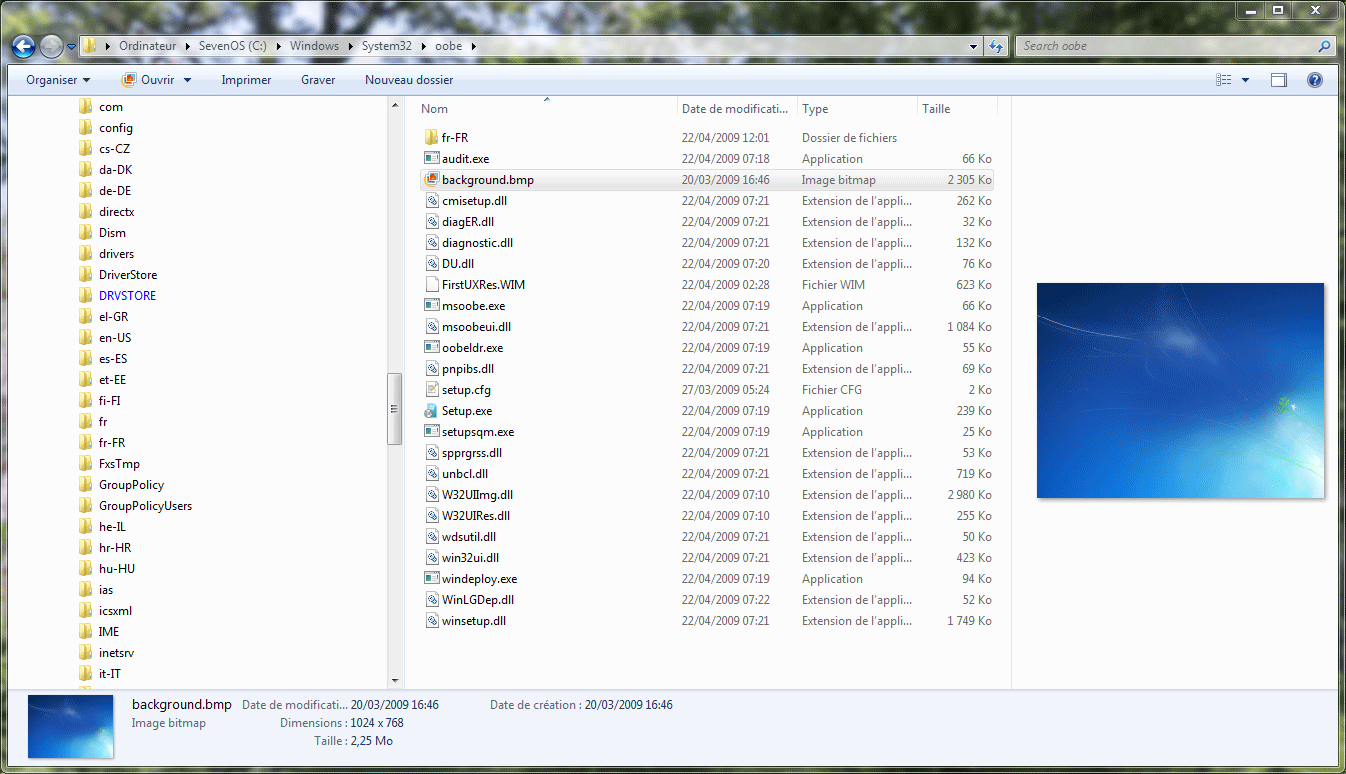Click the 2,25 Mo size value
The width and height of the screenshot is (1346, 774).
370,741
